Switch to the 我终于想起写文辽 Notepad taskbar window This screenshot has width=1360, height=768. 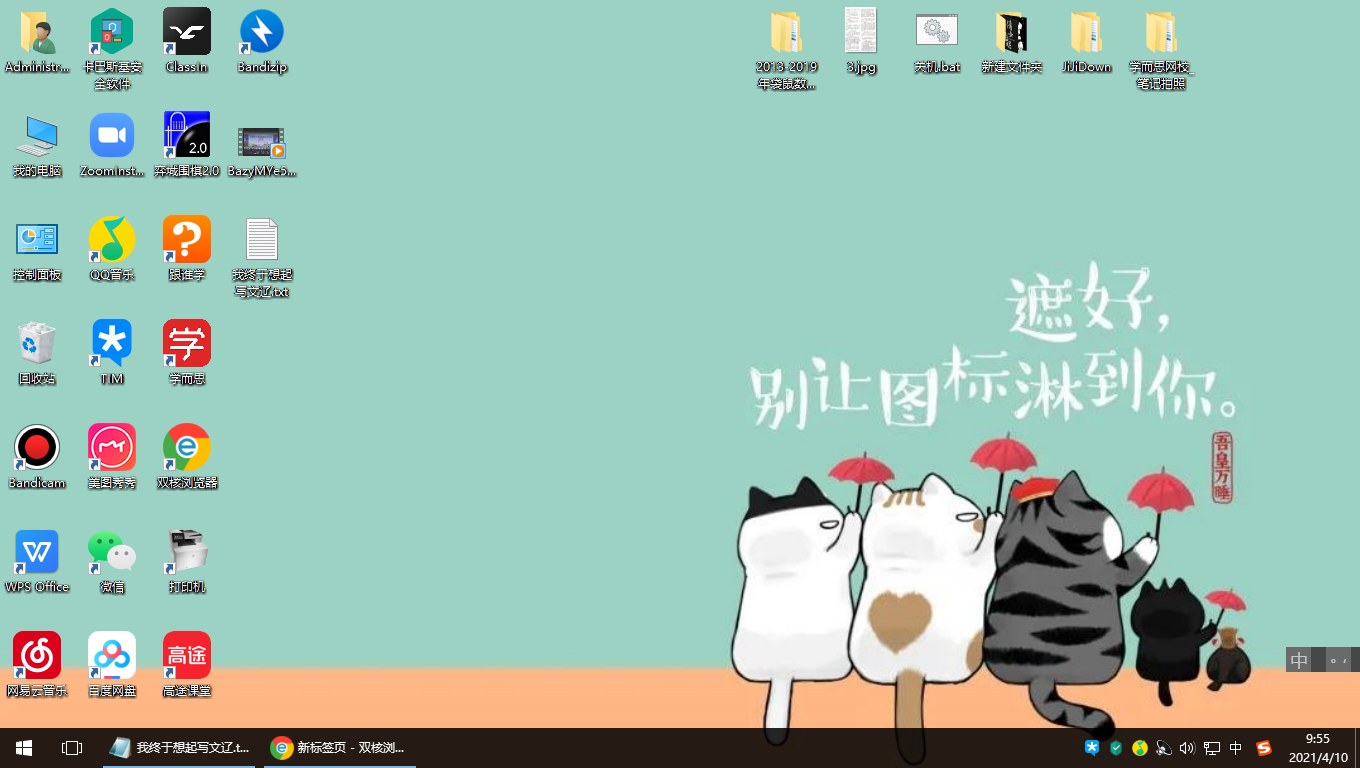[x=181, y=748]
